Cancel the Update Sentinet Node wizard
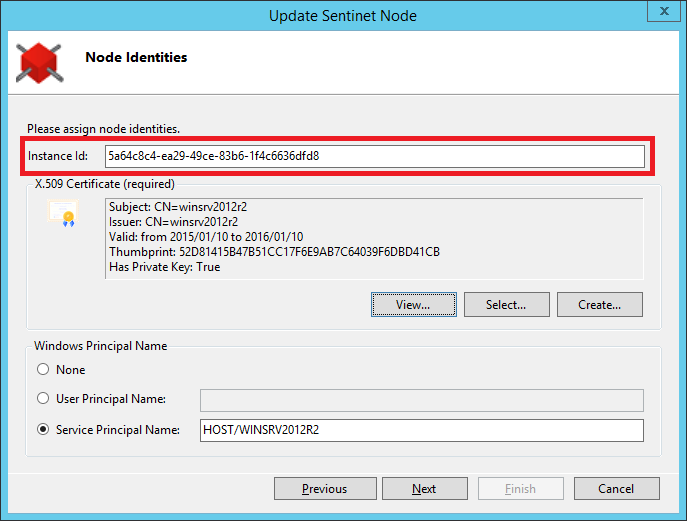Screen dimensions: 687x521 click(x=616, y=489)
